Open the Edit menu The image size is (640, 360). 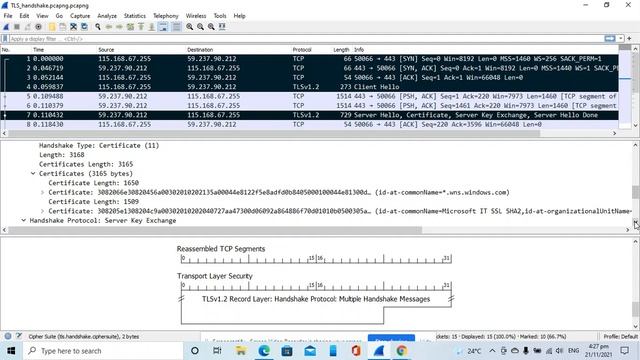pyautogui.click(x=24, y=16)
